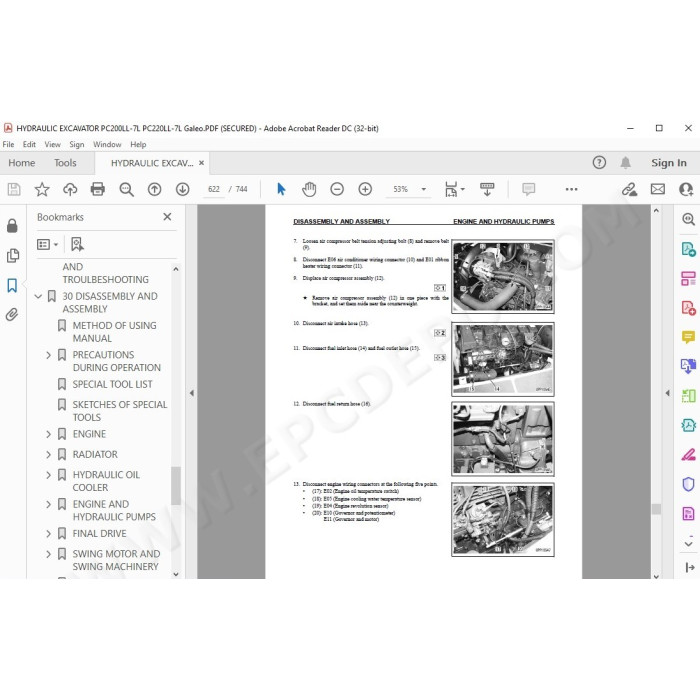Click the Save file icon
This screenshot has width=700, height=700.
point(14,189)
